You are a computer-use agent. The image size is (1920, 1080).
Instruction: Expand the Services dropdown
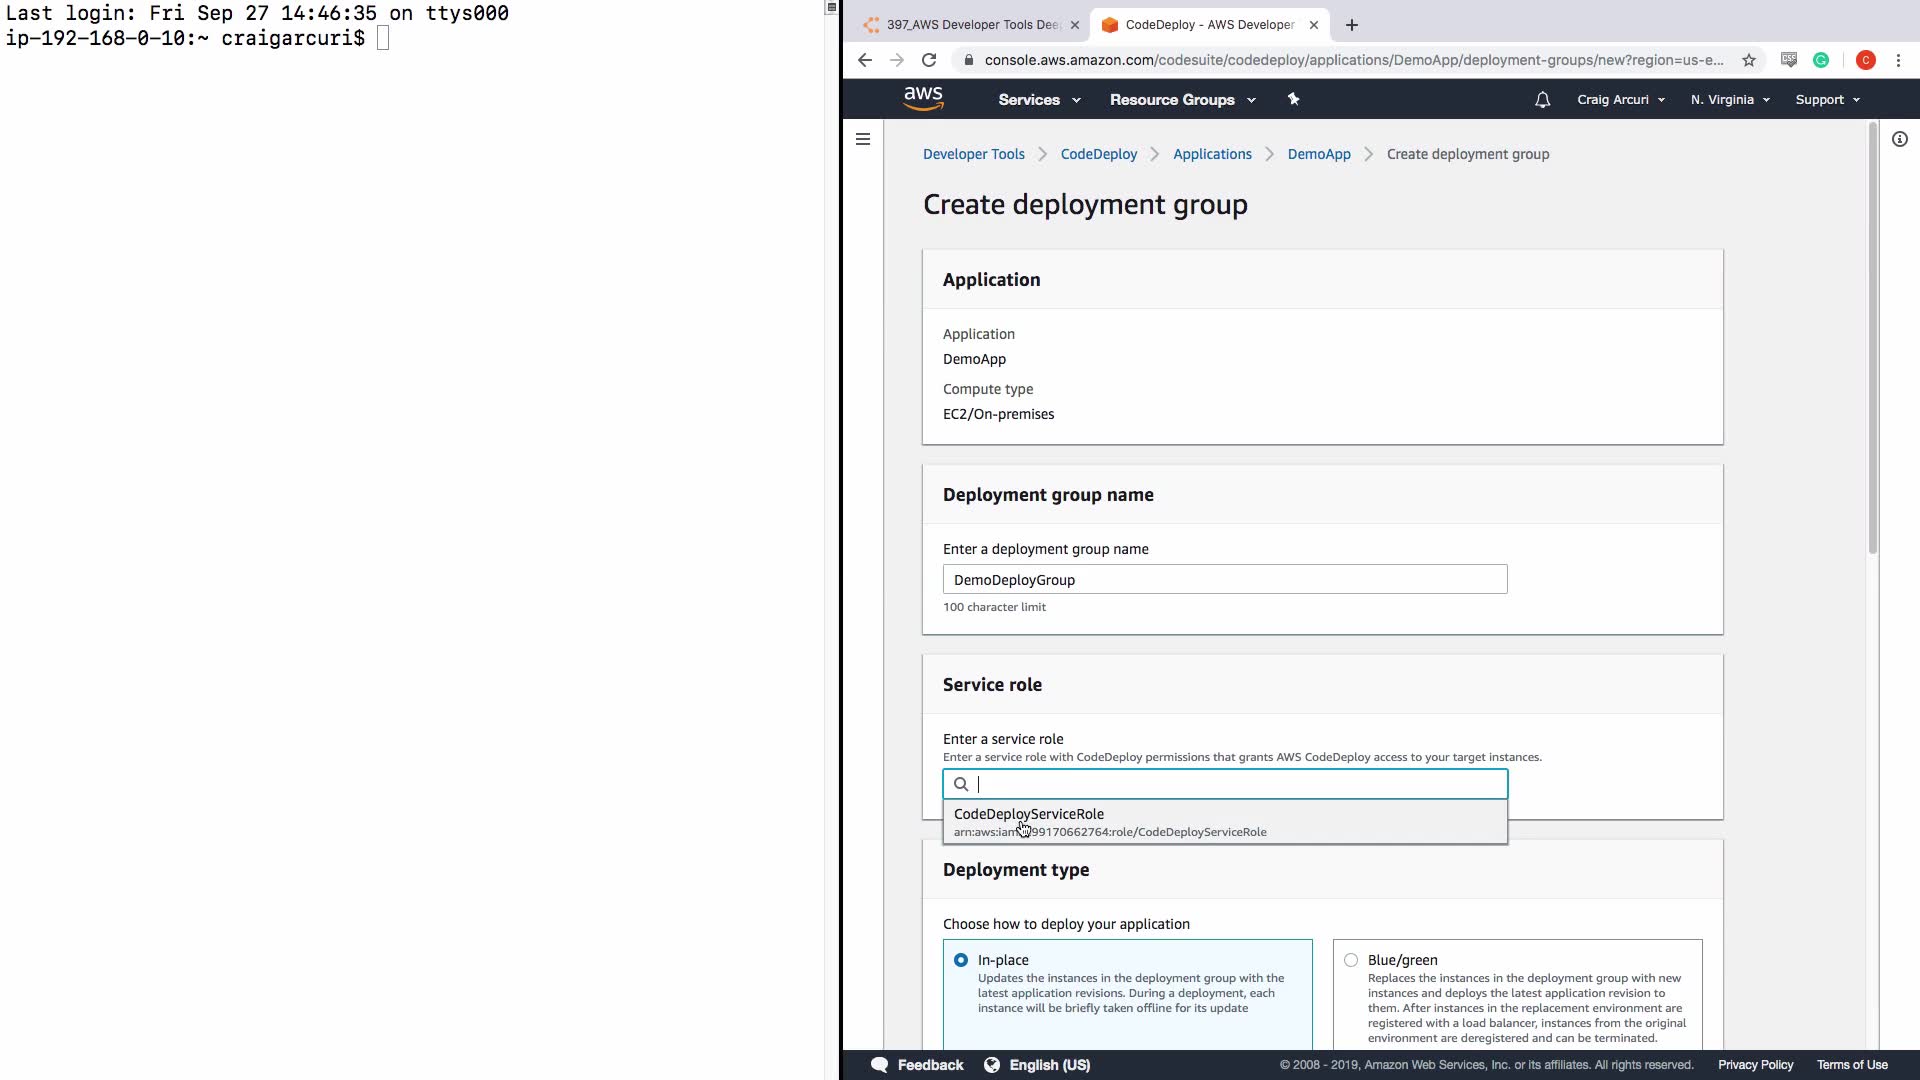pos(1039,100)
